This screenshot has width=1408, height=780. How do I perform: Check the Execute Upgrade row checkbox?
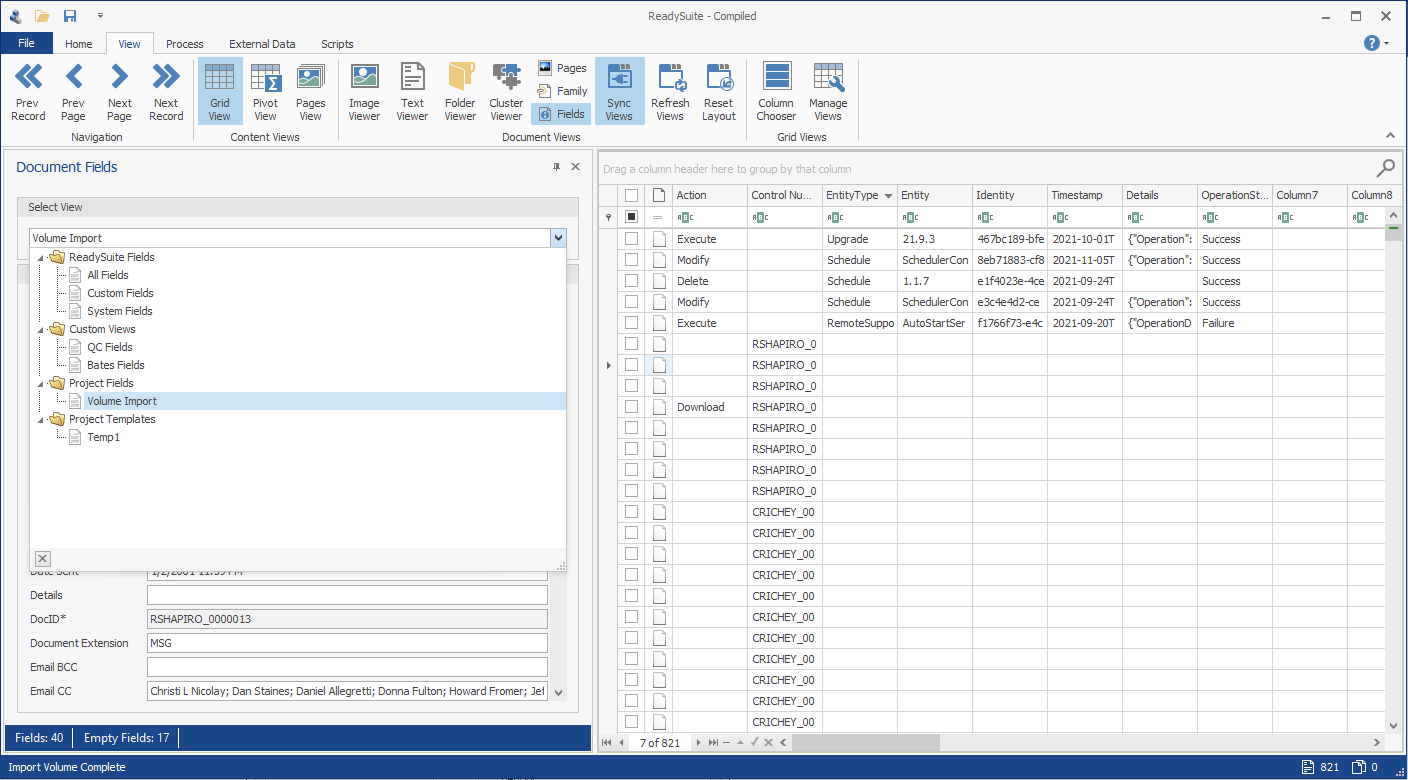click(x=631, y=239)
